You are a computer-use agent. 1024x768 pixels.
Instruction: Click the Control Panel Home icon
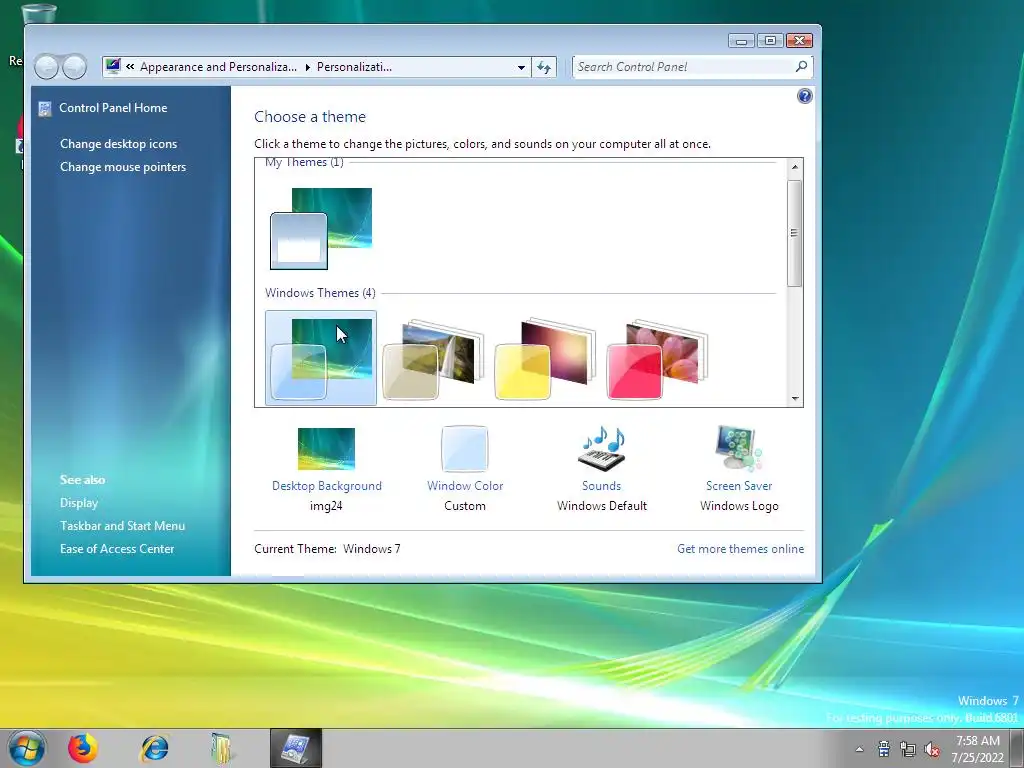coord(44,108)
